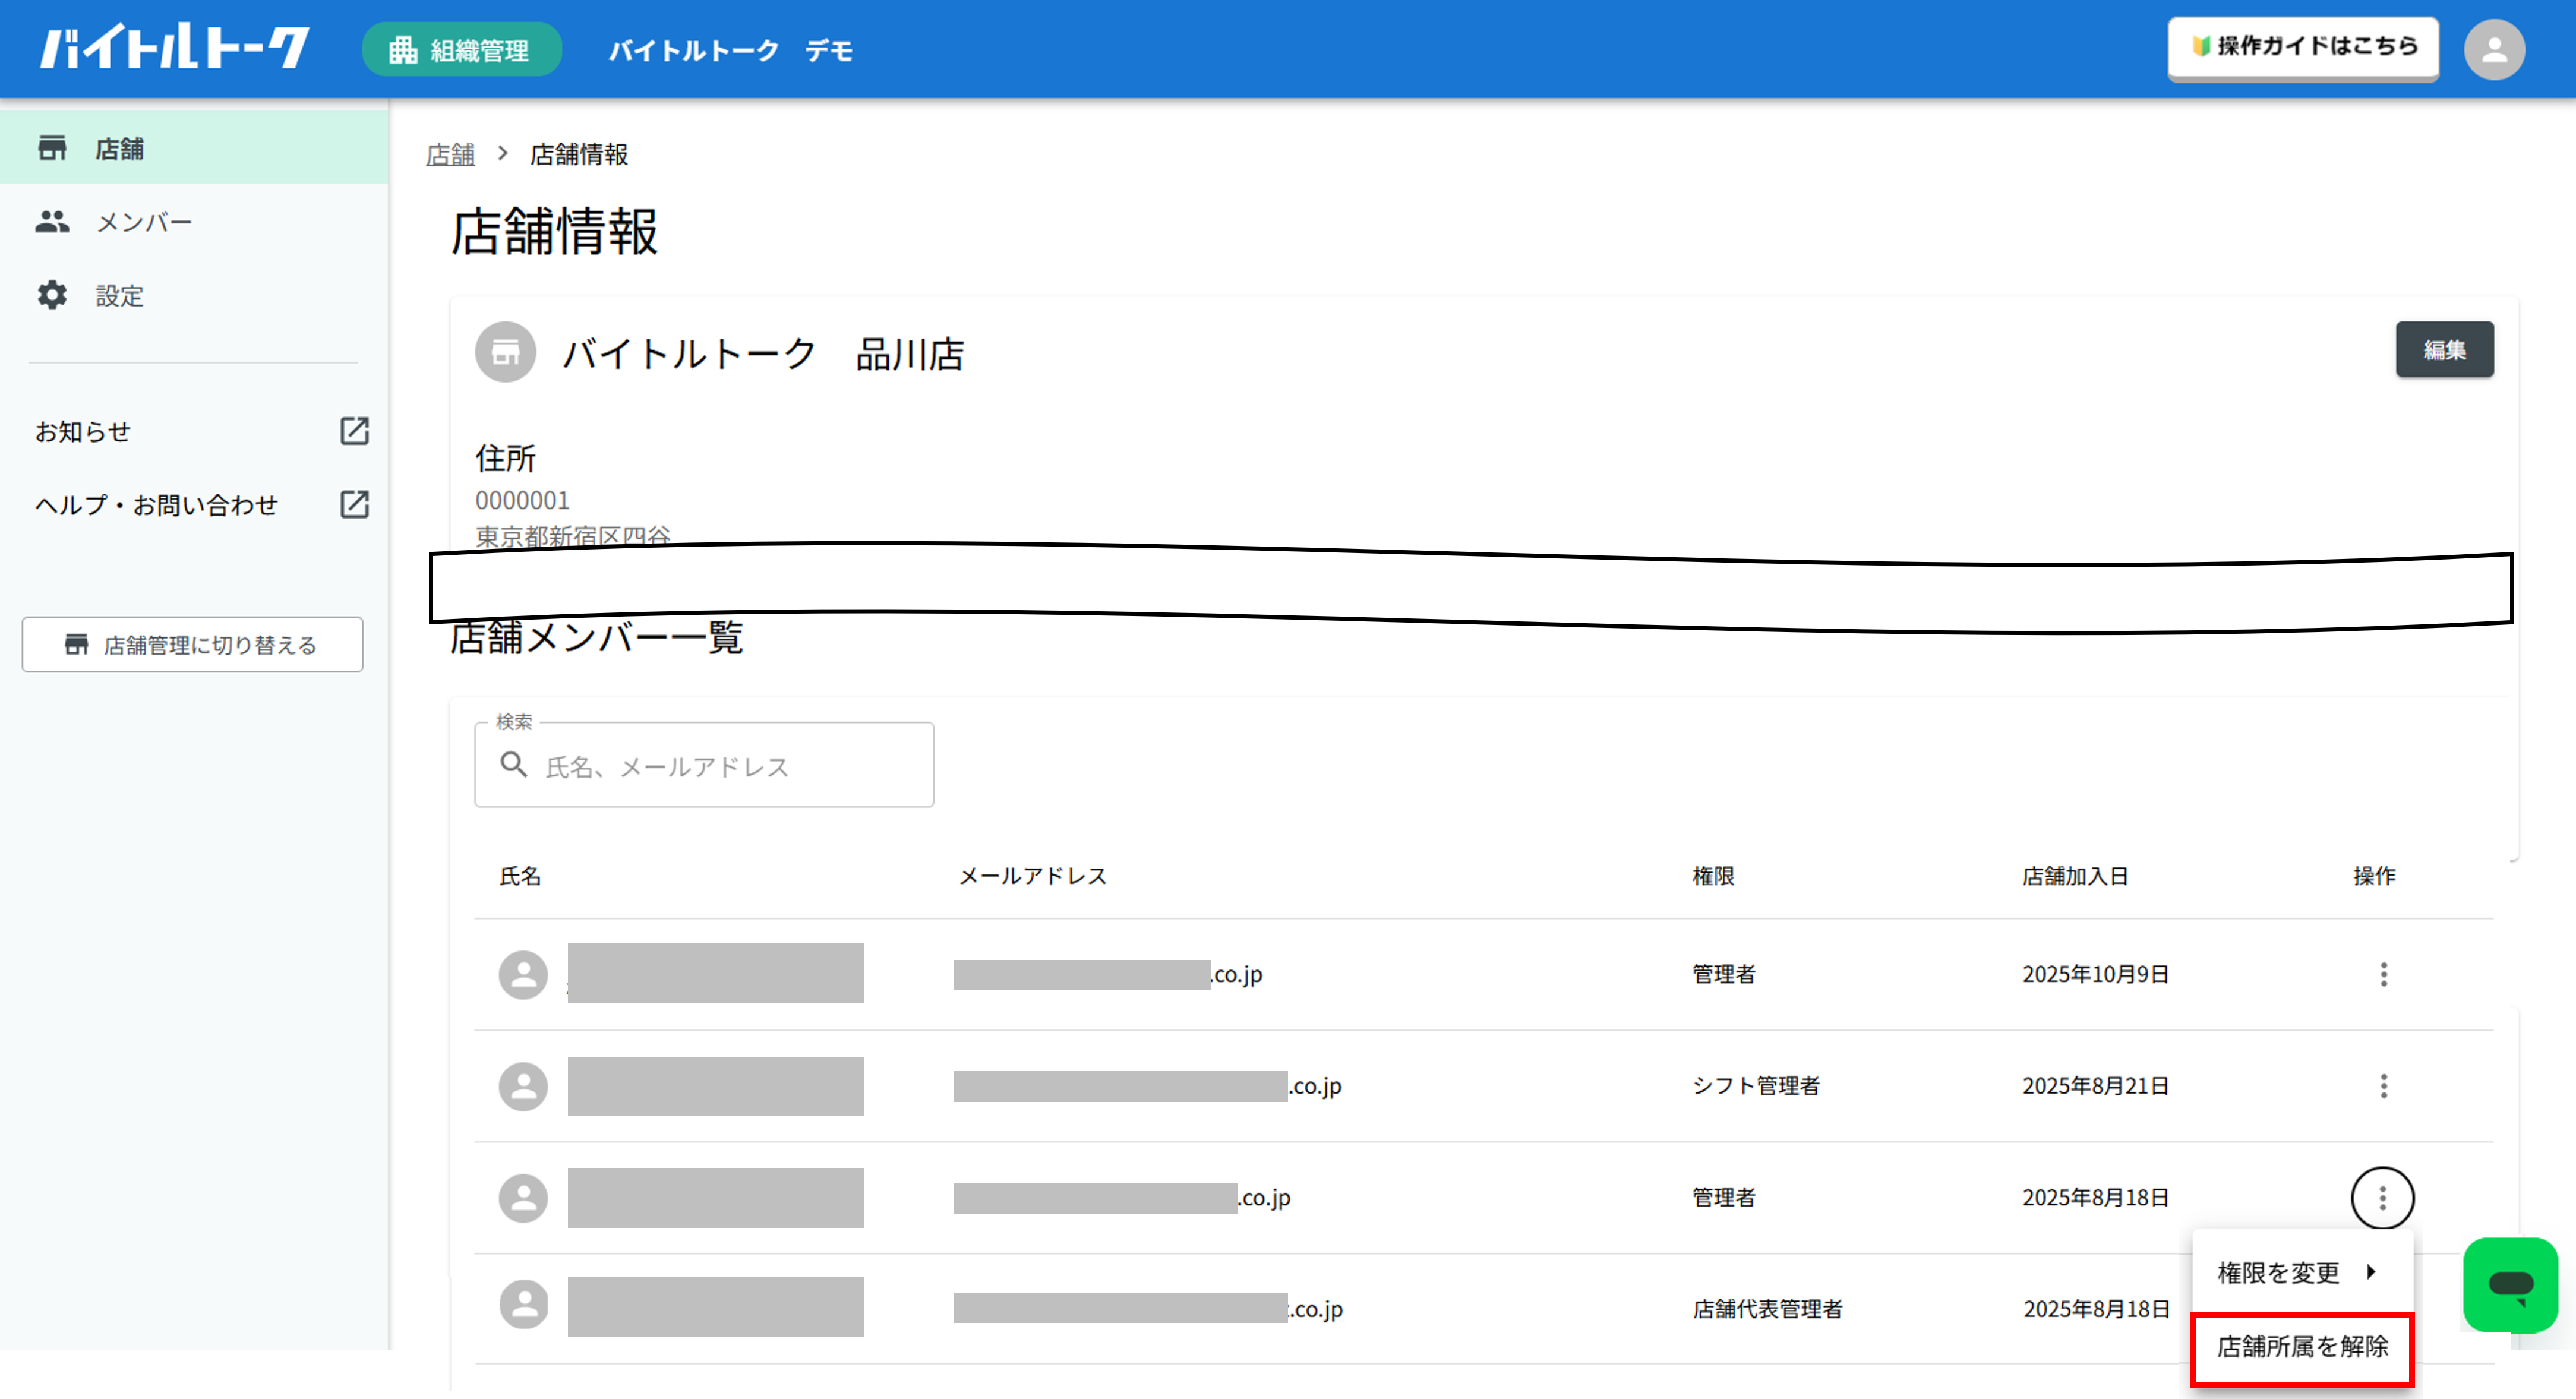Open the green chat widget

(2510, 1284)
